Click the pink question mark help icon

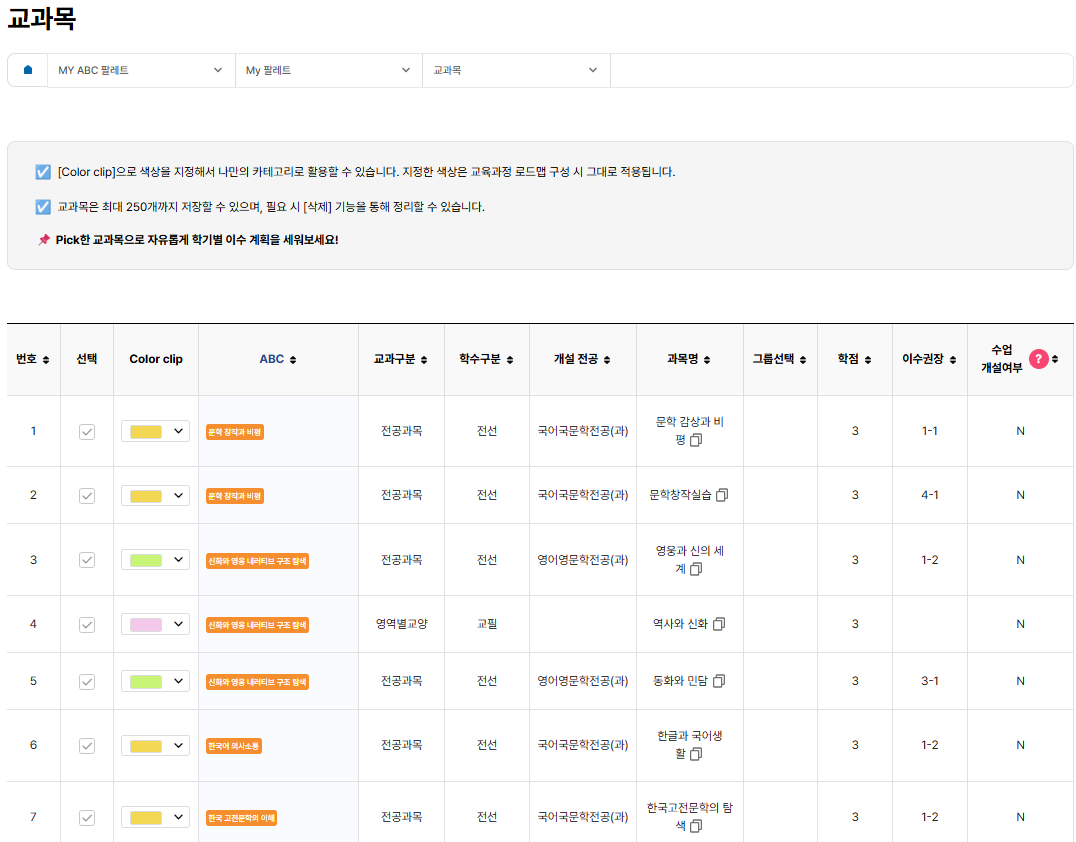pyautogui.click(x=1039, y=359)
